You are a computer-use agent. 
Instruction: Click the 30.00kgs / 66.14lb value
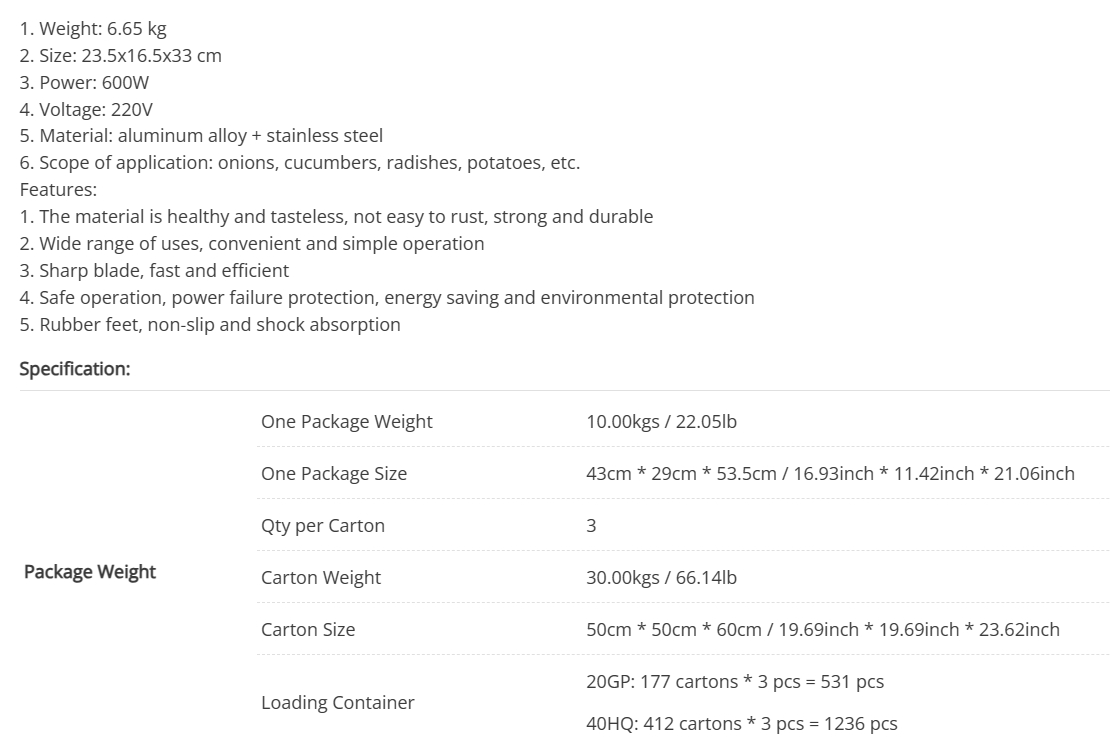(x=661, y=577)
